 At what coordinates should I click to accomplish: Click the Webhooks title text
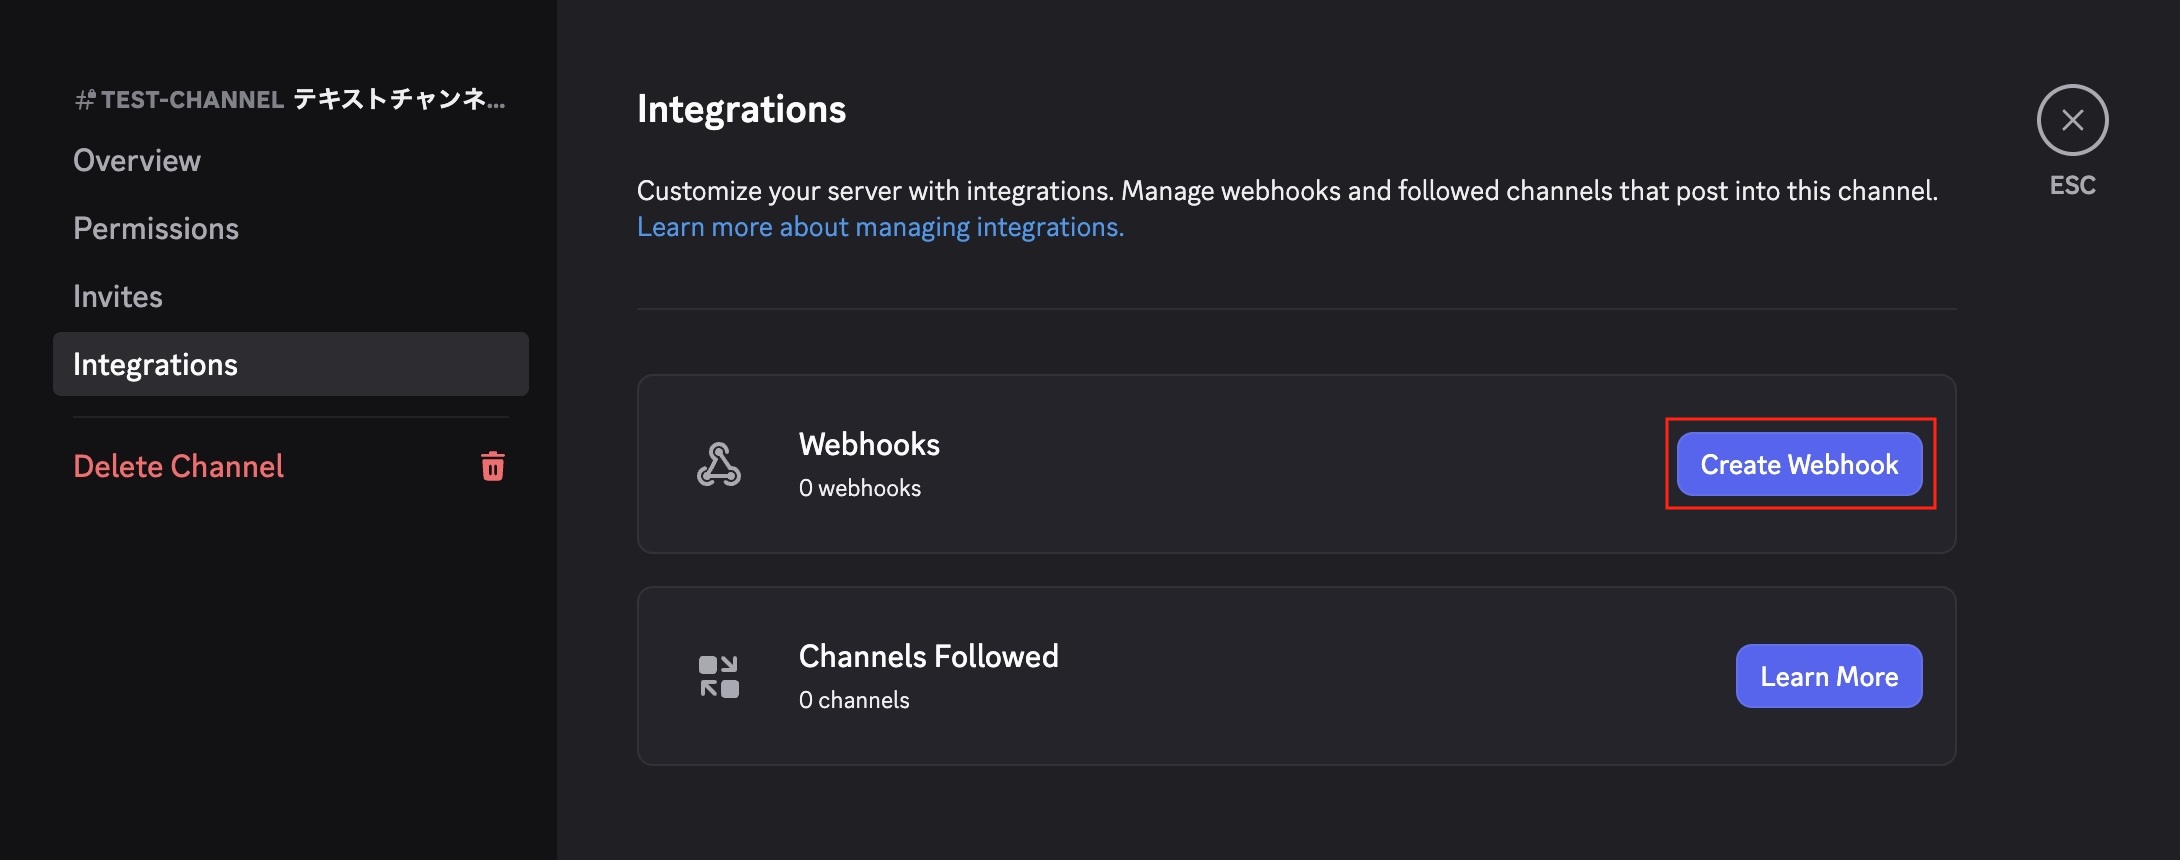[x=869, y=444]
